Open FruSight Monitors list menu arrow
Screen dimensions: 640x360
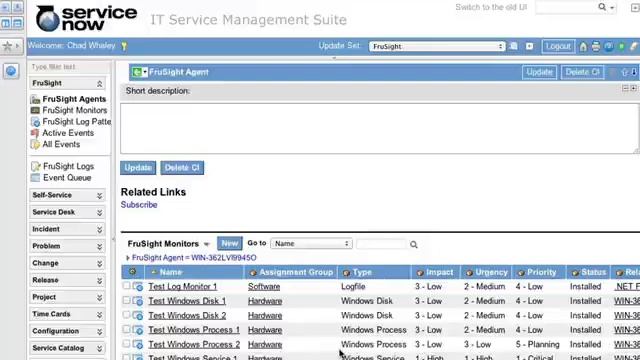coord(207,244)
